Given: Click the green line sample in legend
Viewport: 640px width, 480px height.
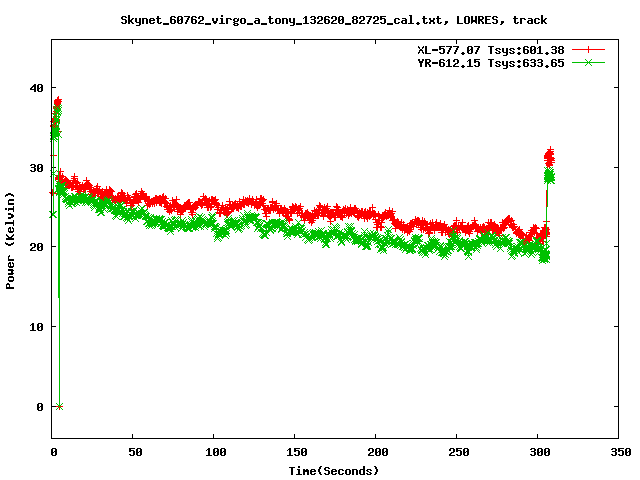Looking at the screenshot, I should (x=588, y=62).
